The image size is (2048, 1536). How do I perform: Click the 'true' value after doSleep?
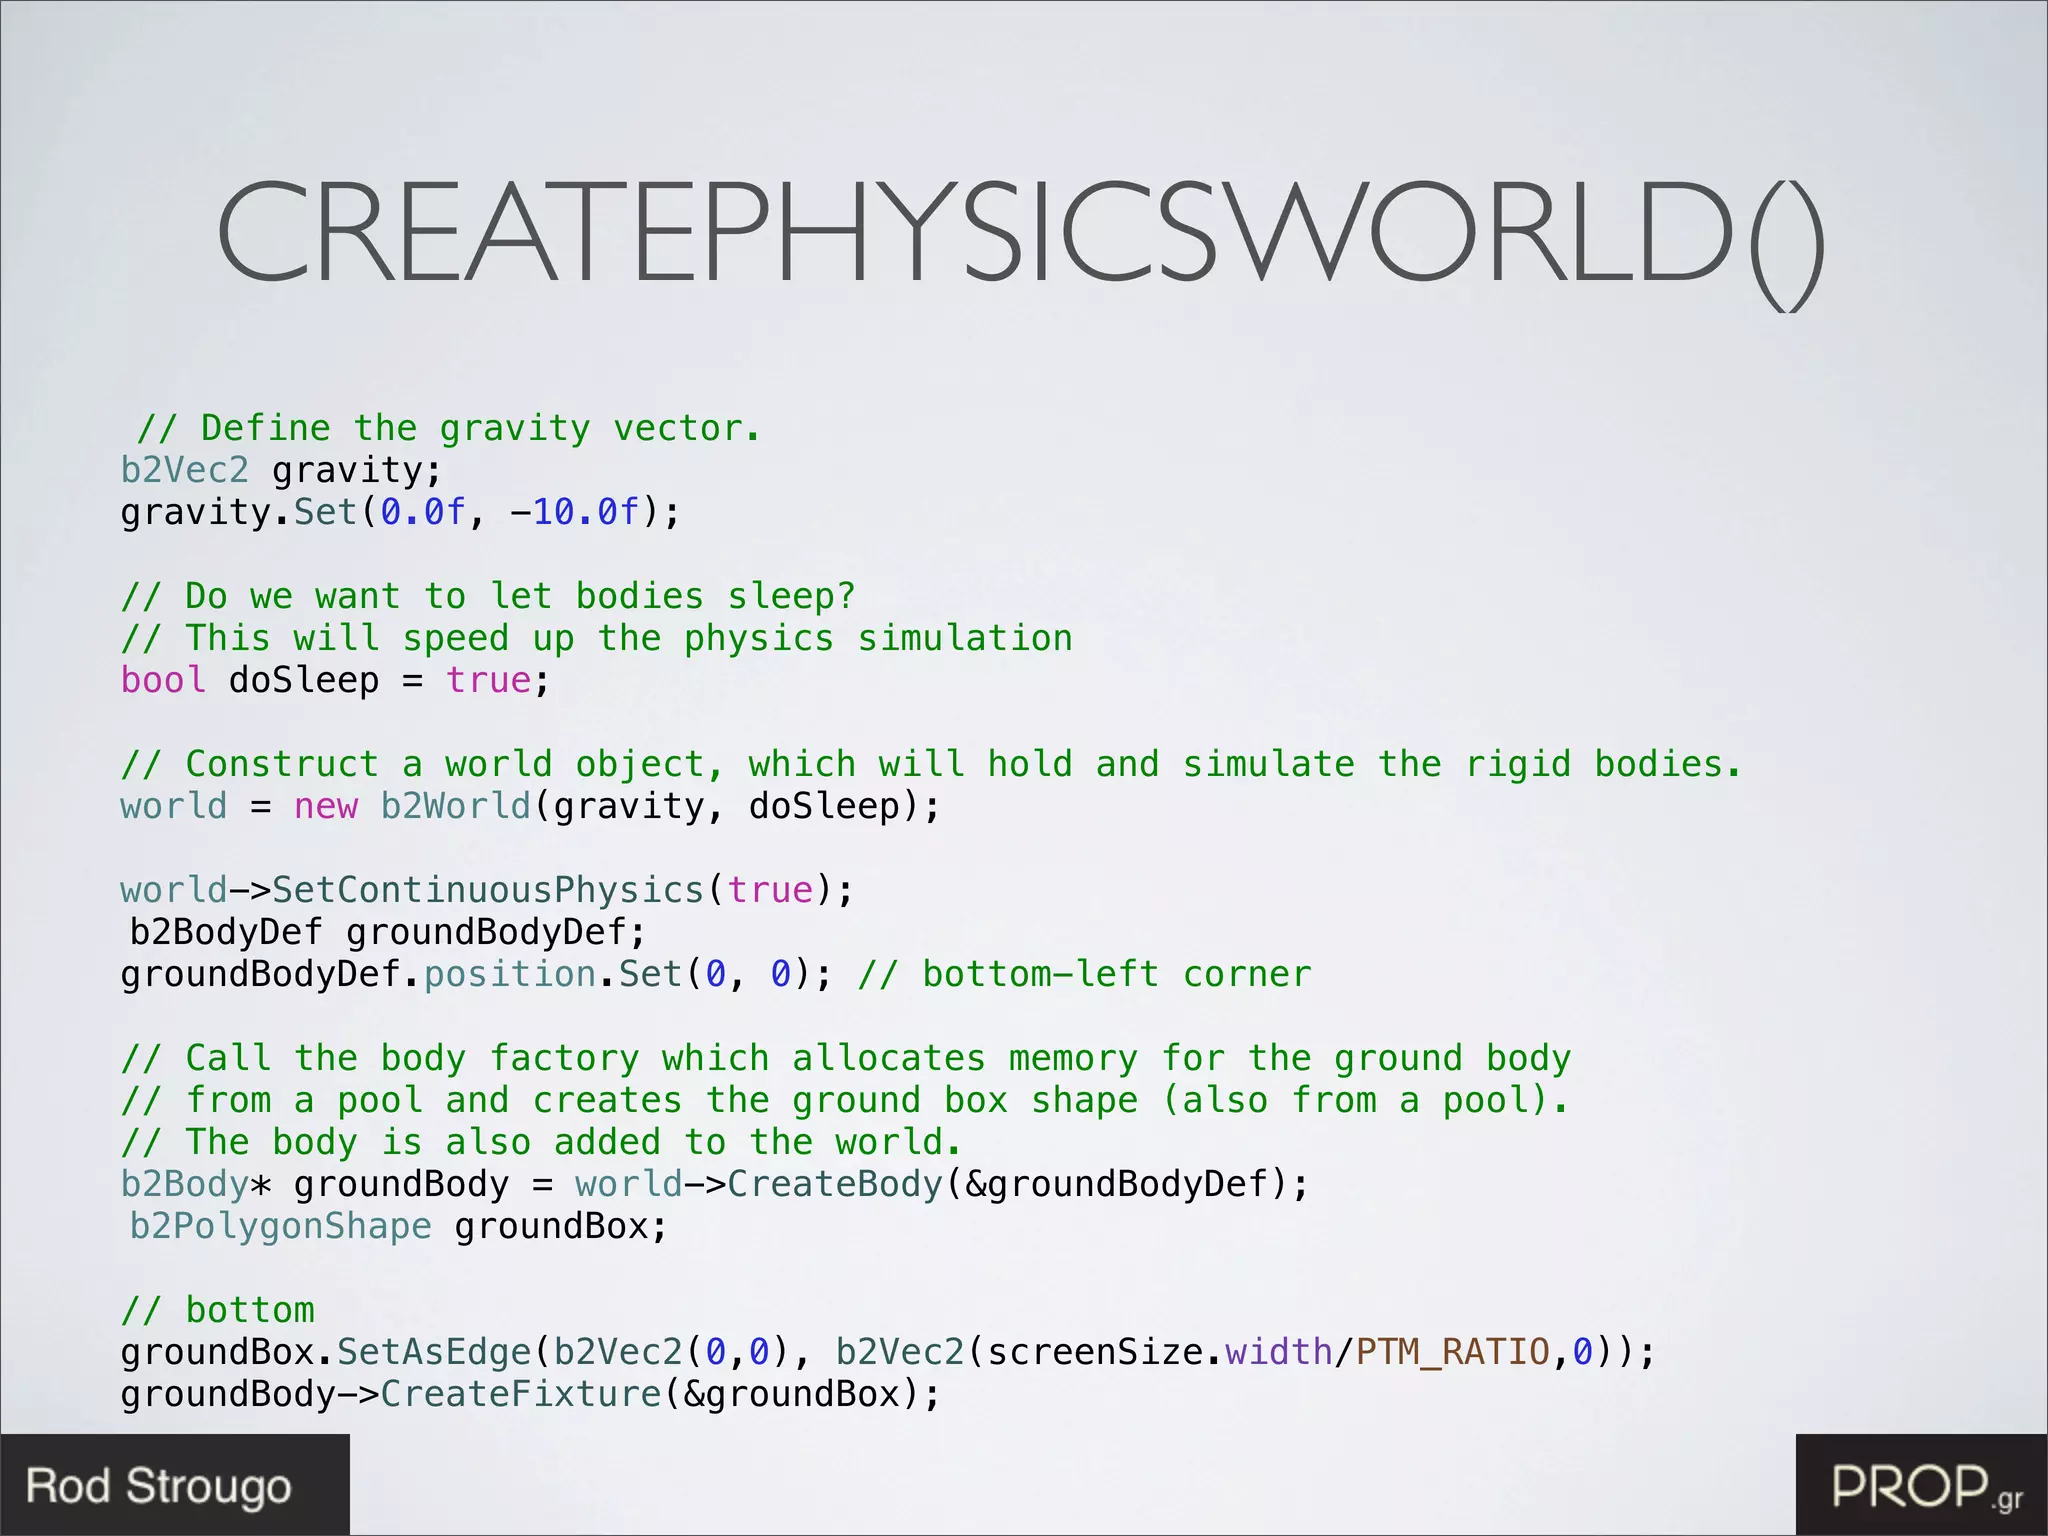(x=488, y=680)
